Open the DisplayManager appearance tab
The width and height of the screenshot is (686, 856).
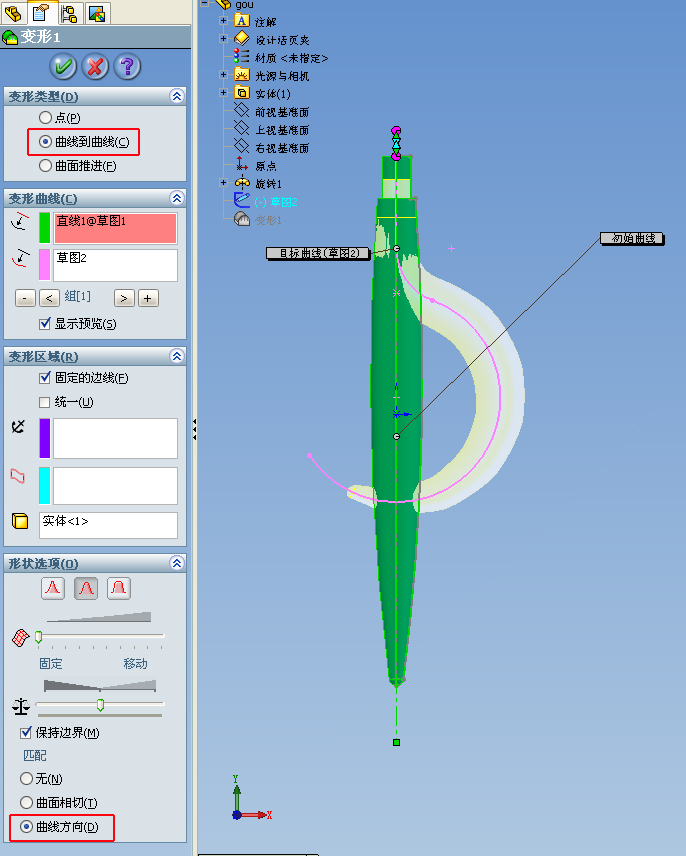(97, 13)
